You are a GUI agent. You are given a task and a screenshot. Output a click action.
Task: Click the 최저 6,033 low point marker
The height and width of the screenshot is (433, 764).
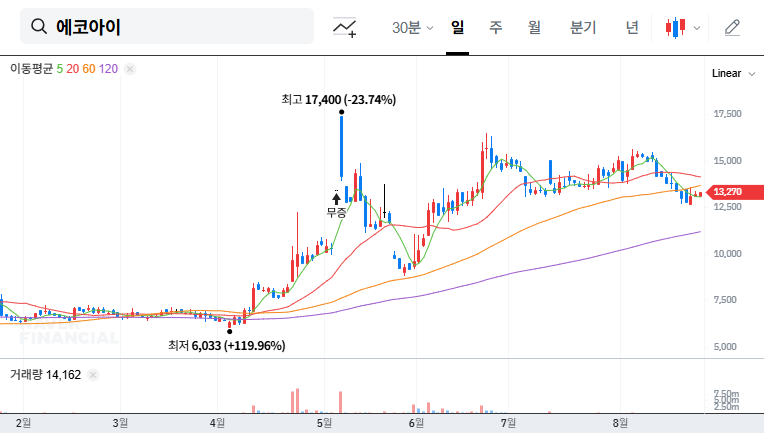pos(229,332)
